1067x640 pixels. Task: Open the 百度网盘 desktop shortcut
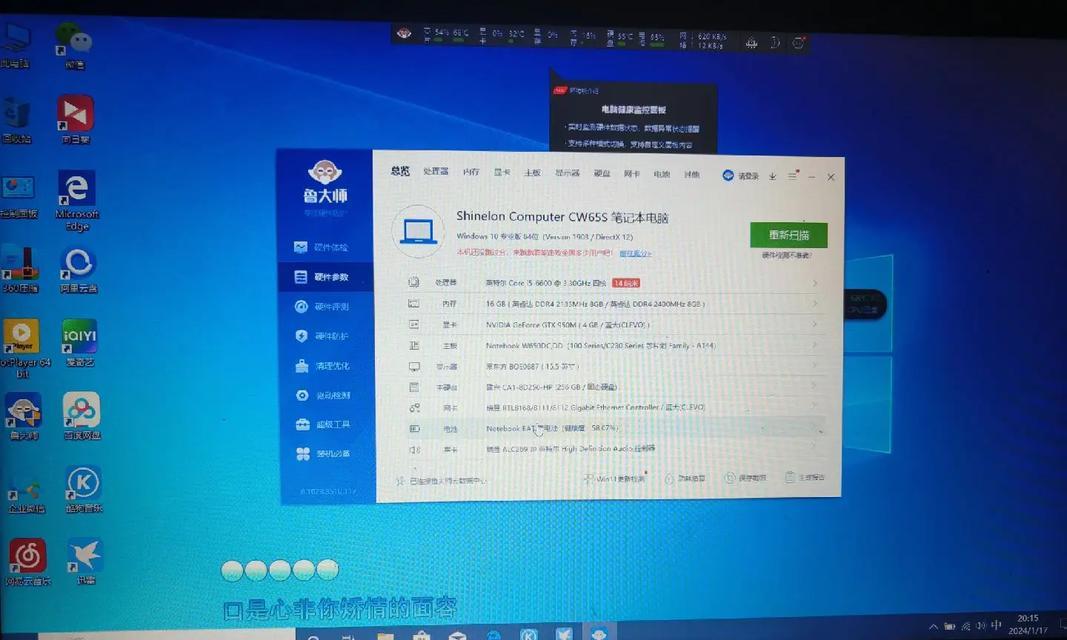point(82,416)
